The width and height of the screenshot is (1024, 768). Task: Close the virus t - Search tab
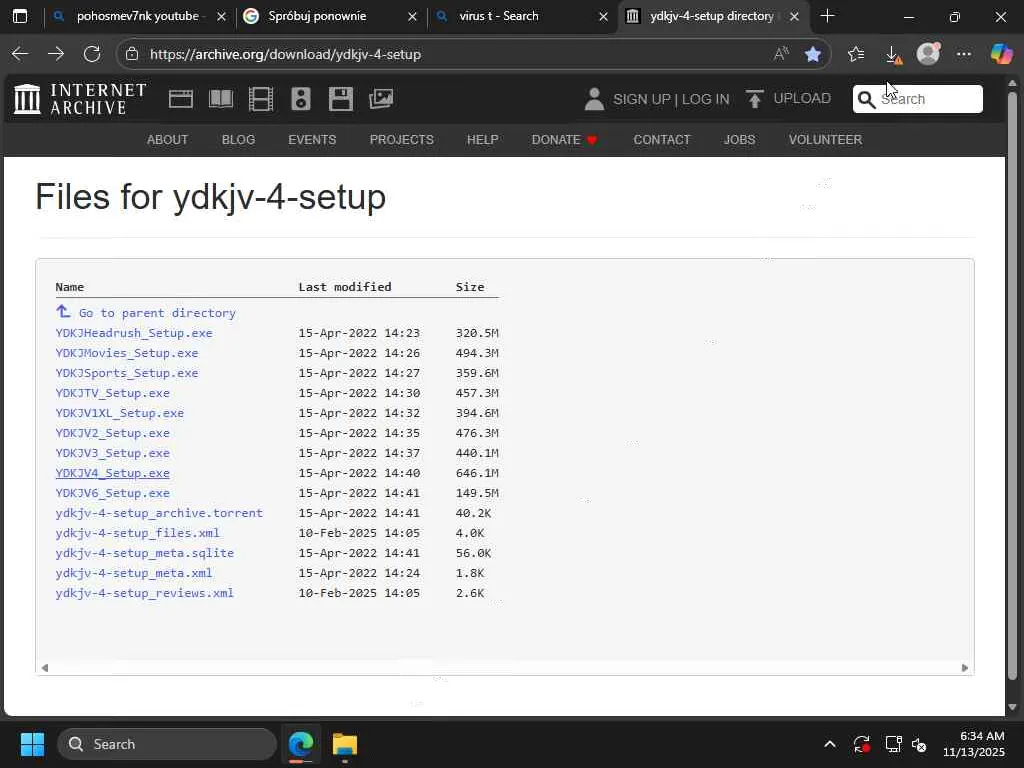(603, 16)
